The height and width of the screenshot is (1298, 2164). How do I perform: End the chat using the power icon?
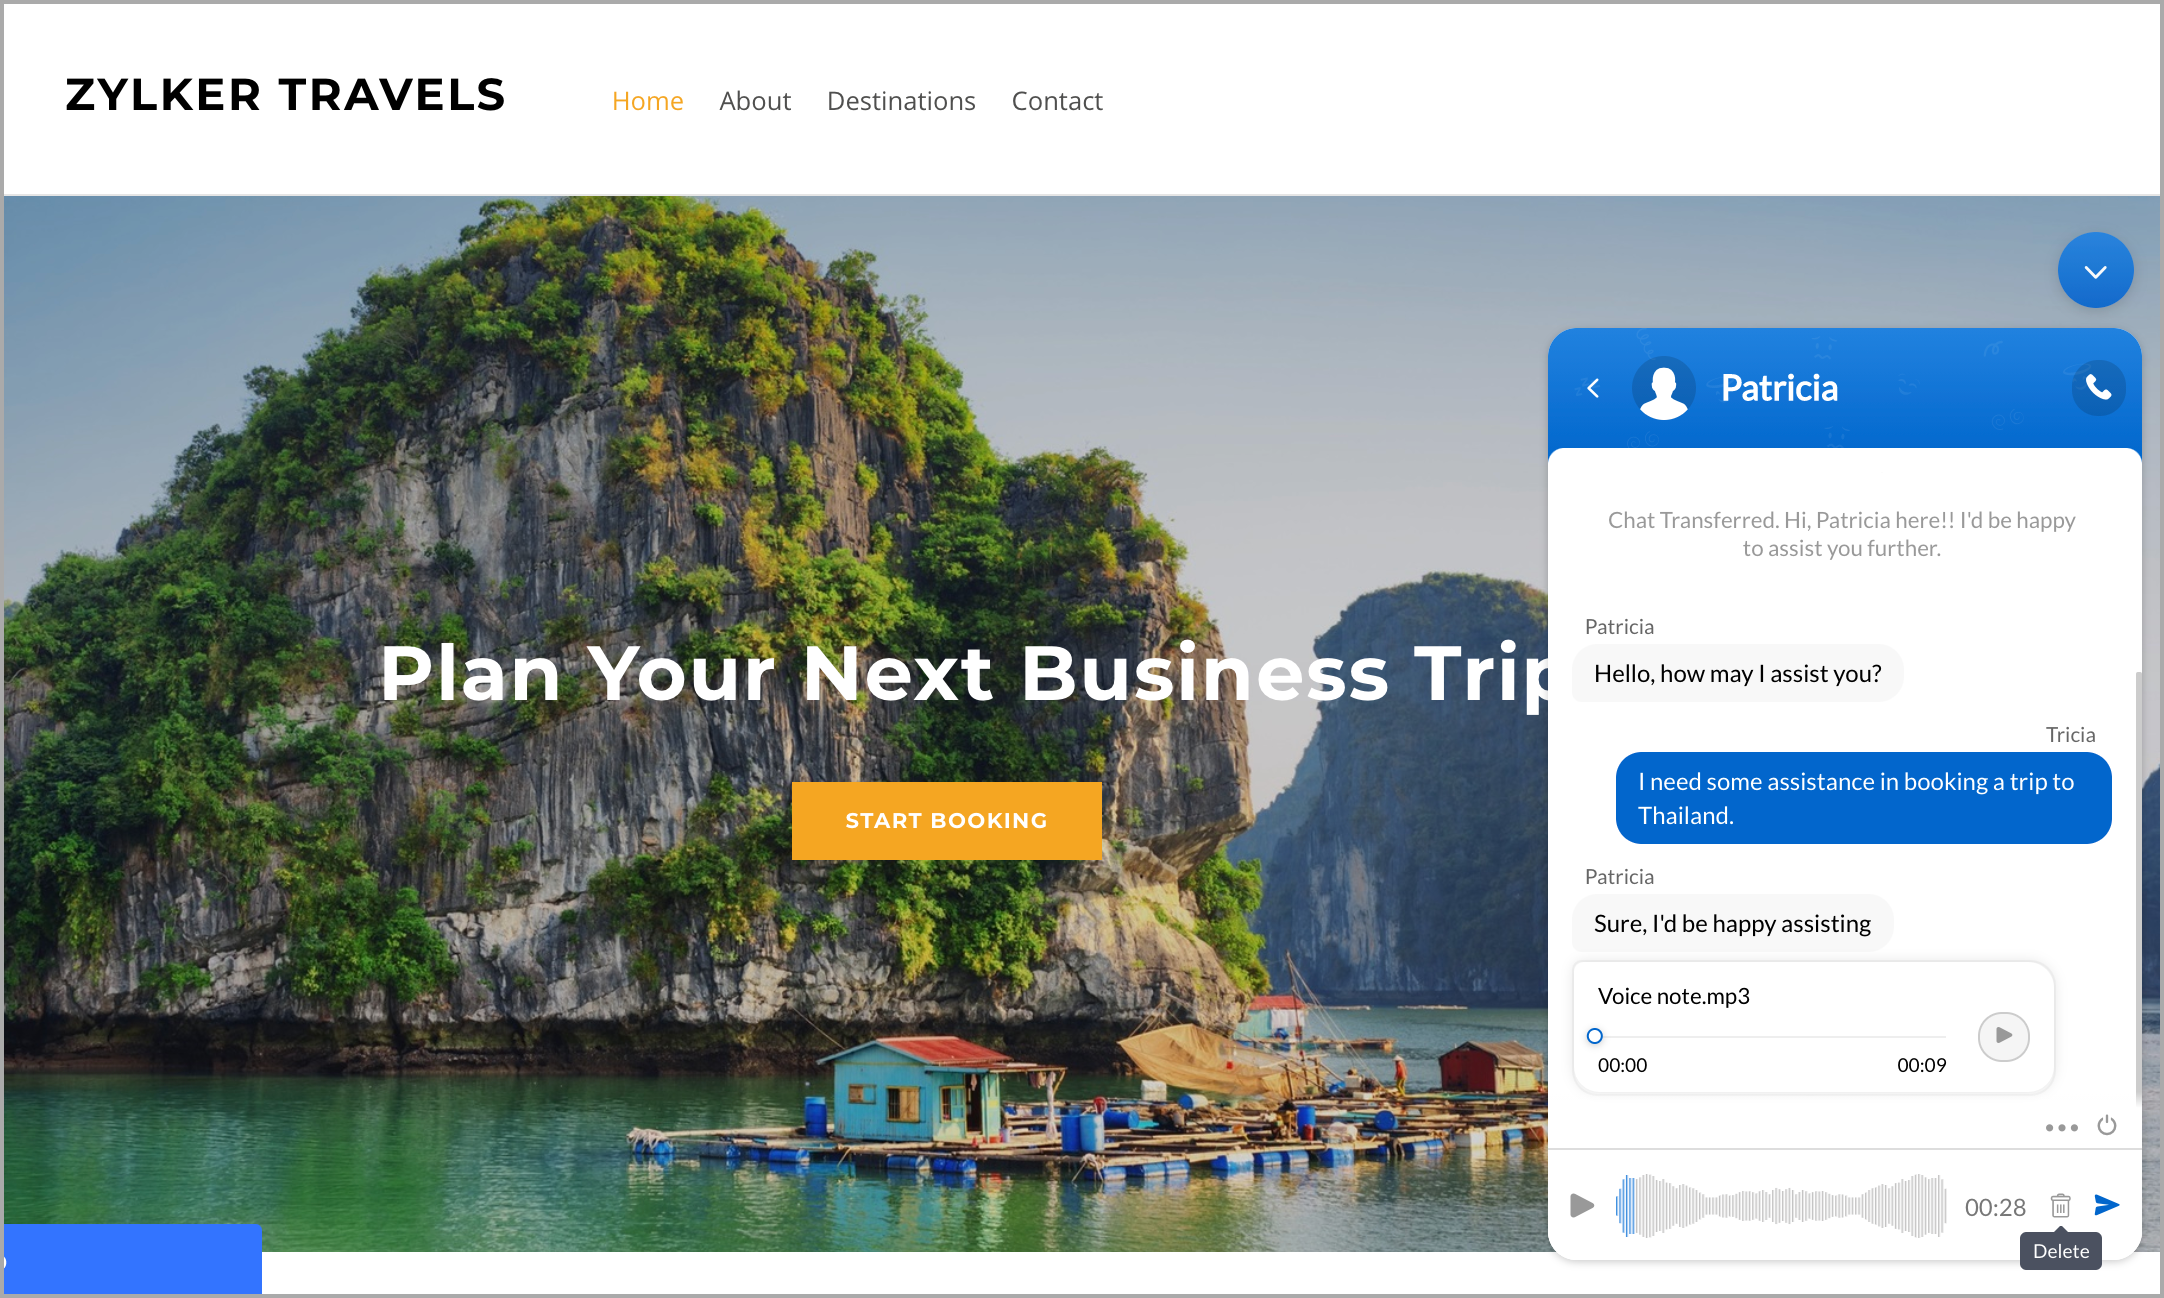tap(2107, 1126)
